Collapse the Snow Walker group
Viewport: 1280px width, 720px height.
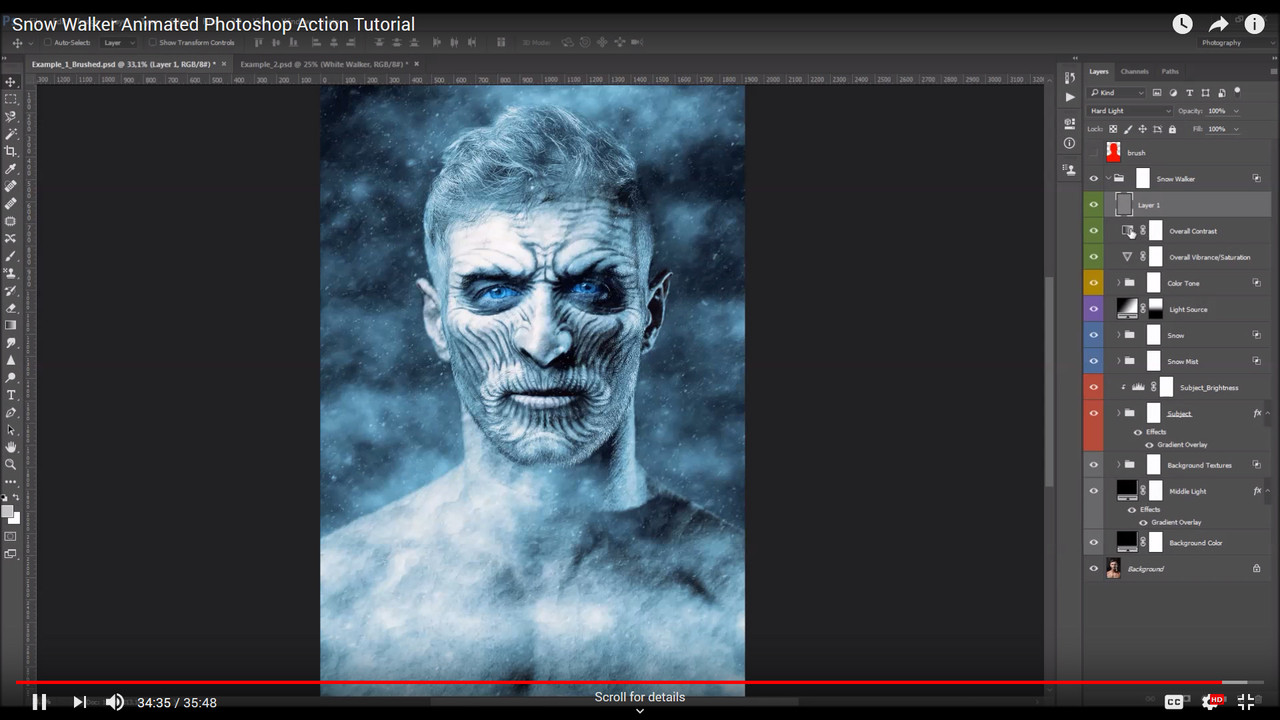(1108, 177)
